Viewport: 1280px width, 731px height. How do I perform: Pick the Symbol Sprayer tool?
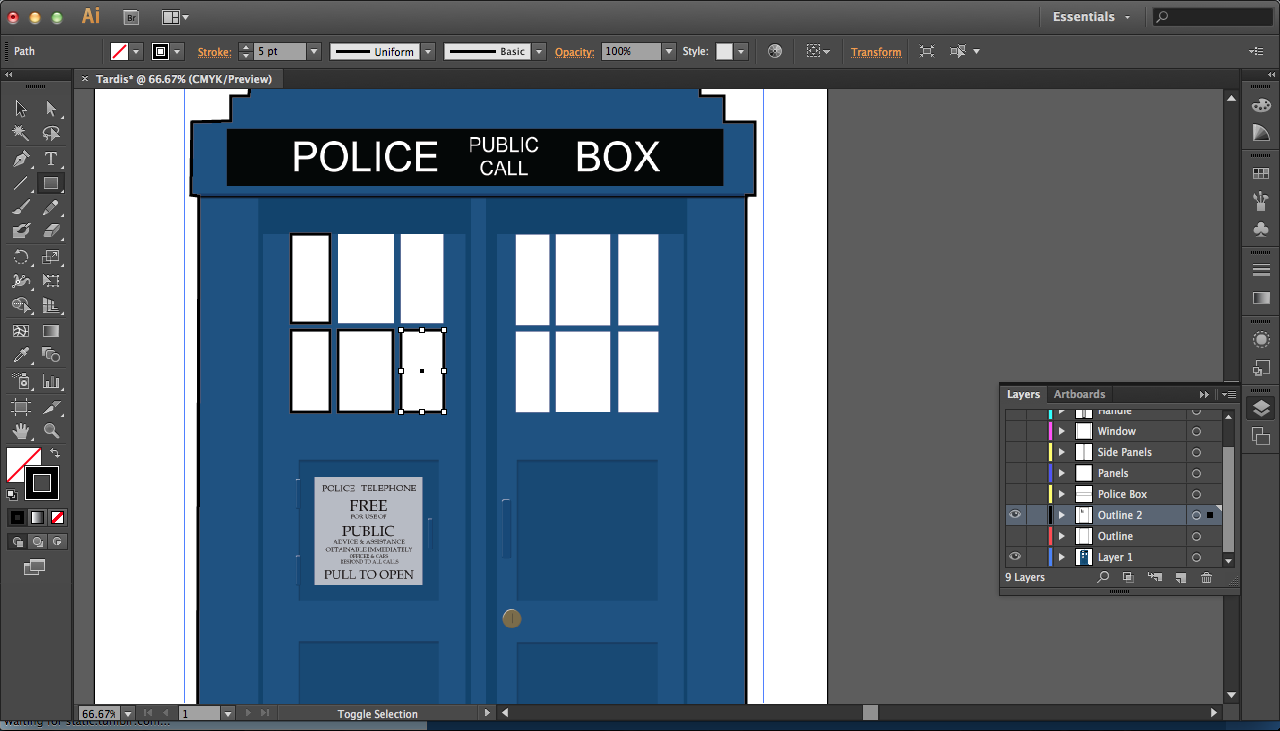pyautogui.click(x=21, y=381)
